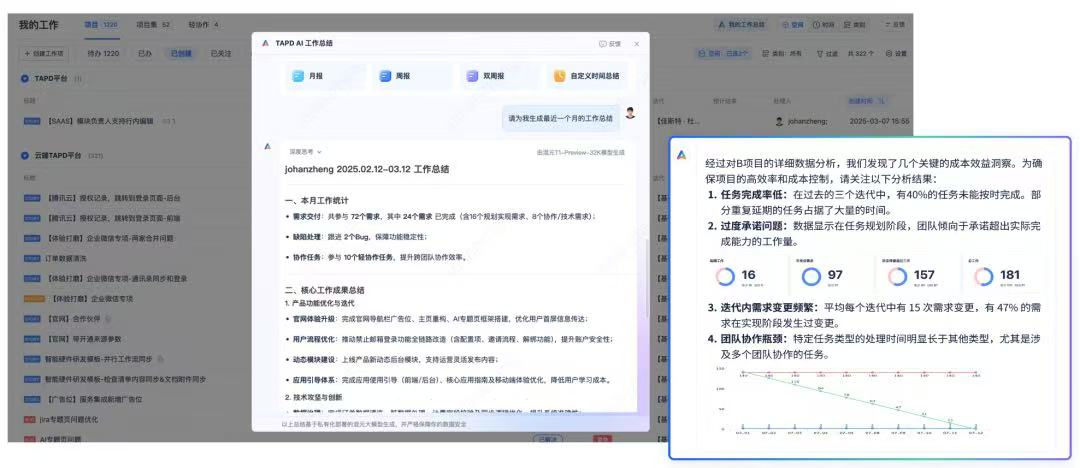This screenshot has height=468, width=1080.
Task: Open the 设置 settings gear in list toolbar
Action: tap(897, 53)
